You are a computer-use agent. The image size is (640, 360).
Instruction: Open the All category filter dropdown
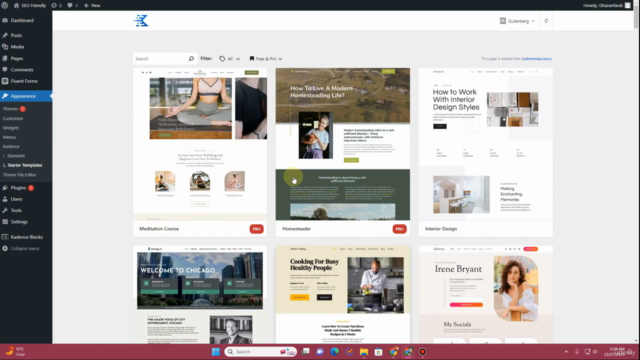point(230,59)
